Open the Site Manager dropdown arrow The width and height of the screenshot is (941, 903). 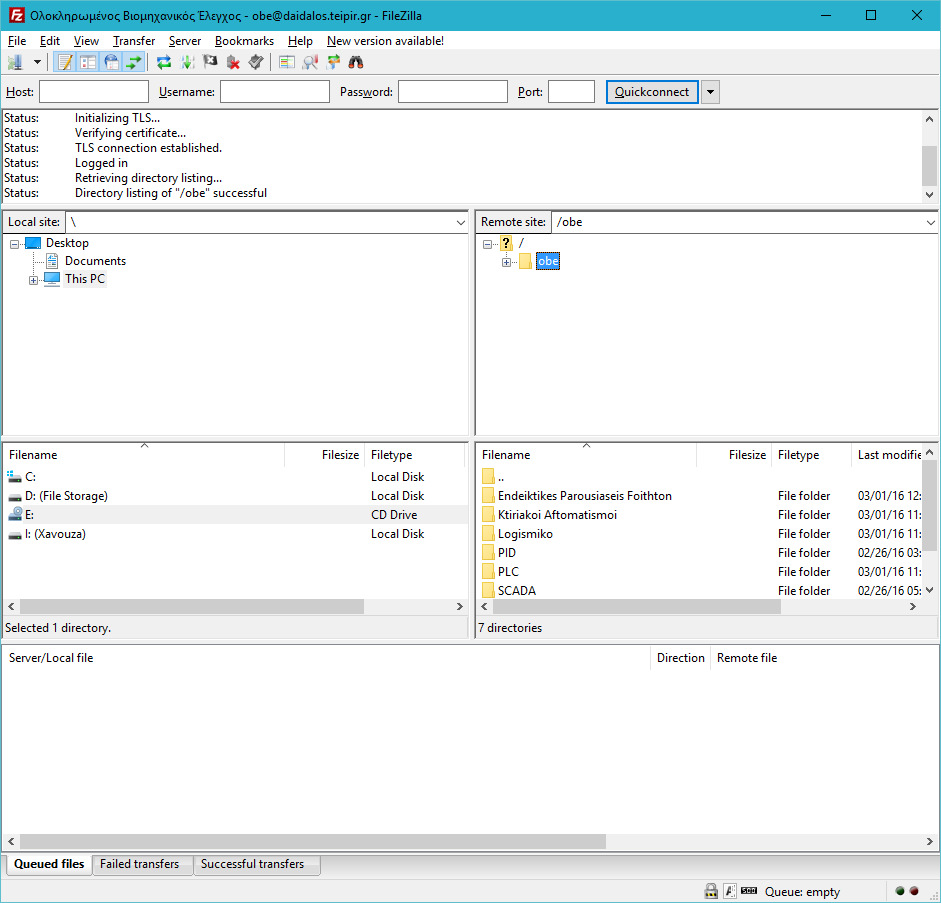pyautogui.click(x=37, y=62)
